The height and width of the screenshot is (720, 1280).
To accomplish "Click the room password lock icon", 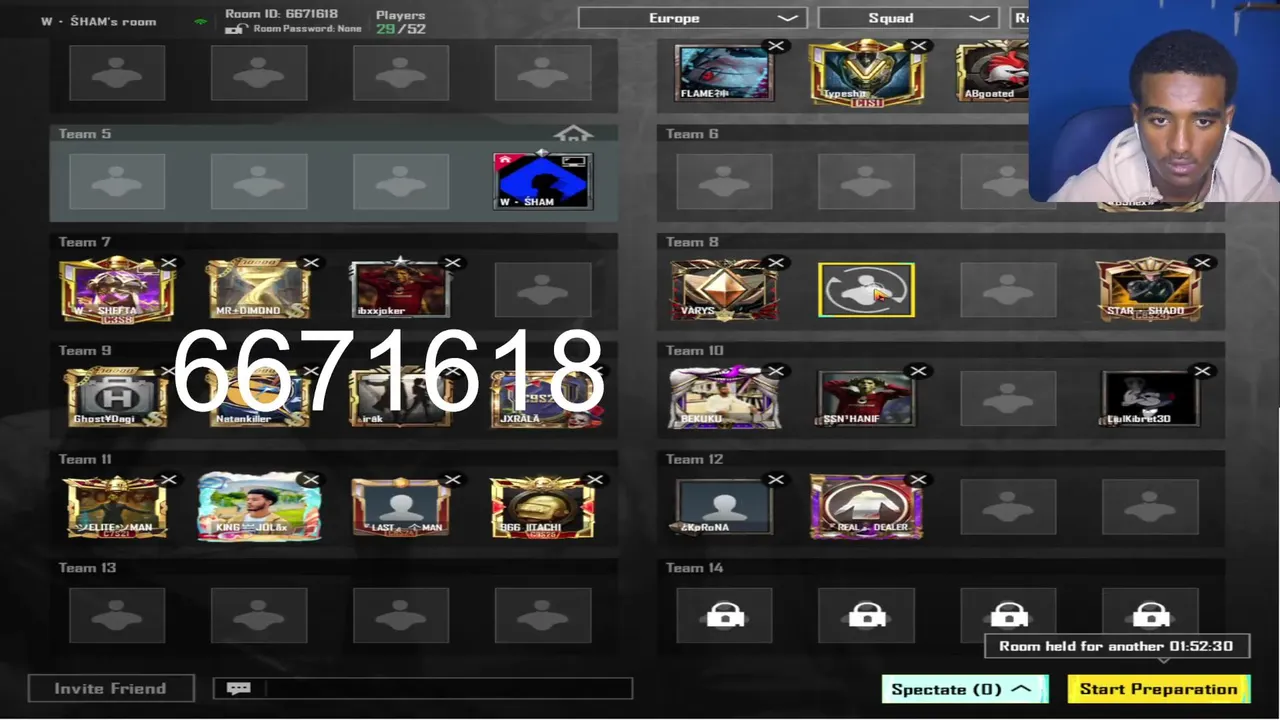I will coord(234,29).
